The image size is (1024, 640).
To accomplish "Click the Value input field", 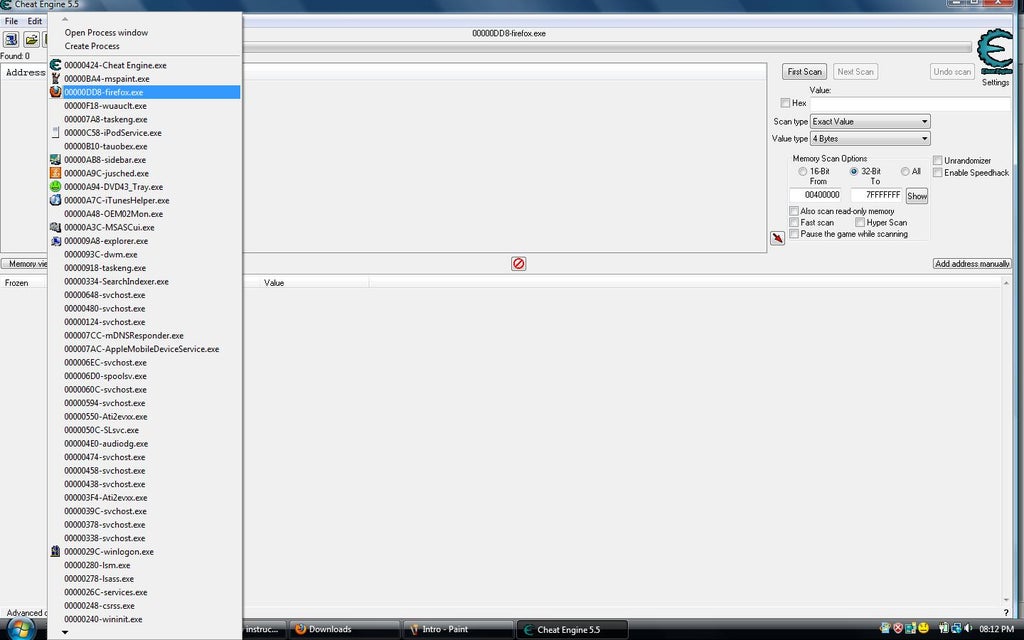I will (x=910, y=103).
